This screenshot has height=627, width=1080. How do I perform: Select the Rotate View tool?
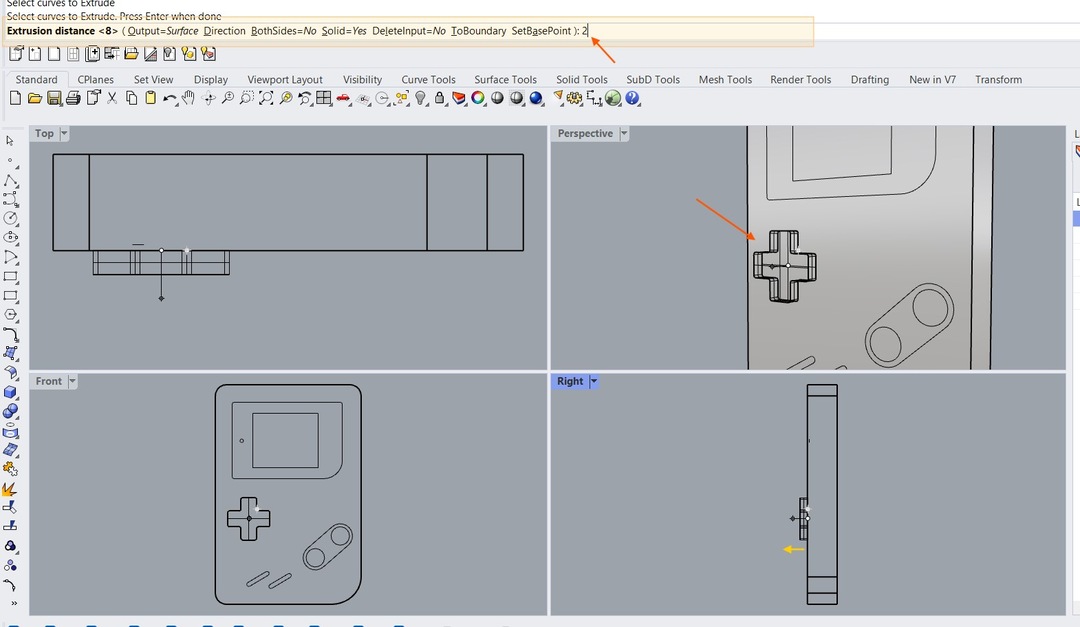208,99
